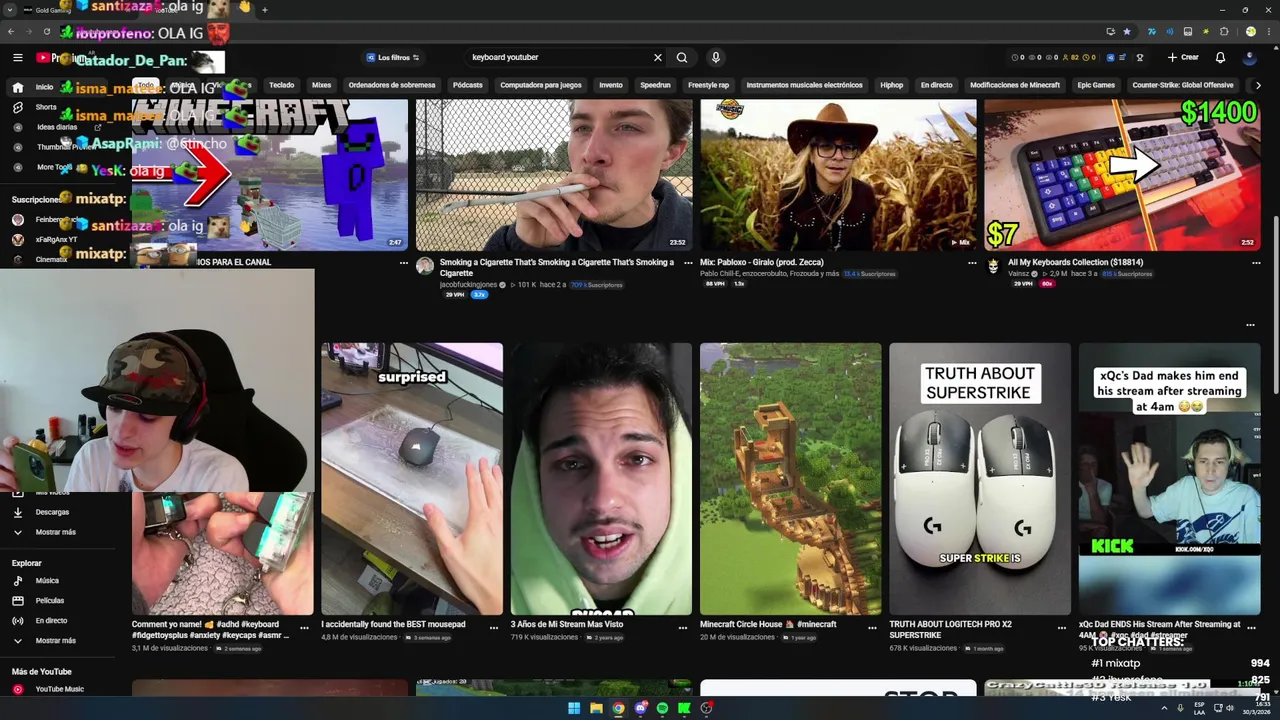
Task: Click the jacobfuckingjones channel avatar
Action: [425, 266]
